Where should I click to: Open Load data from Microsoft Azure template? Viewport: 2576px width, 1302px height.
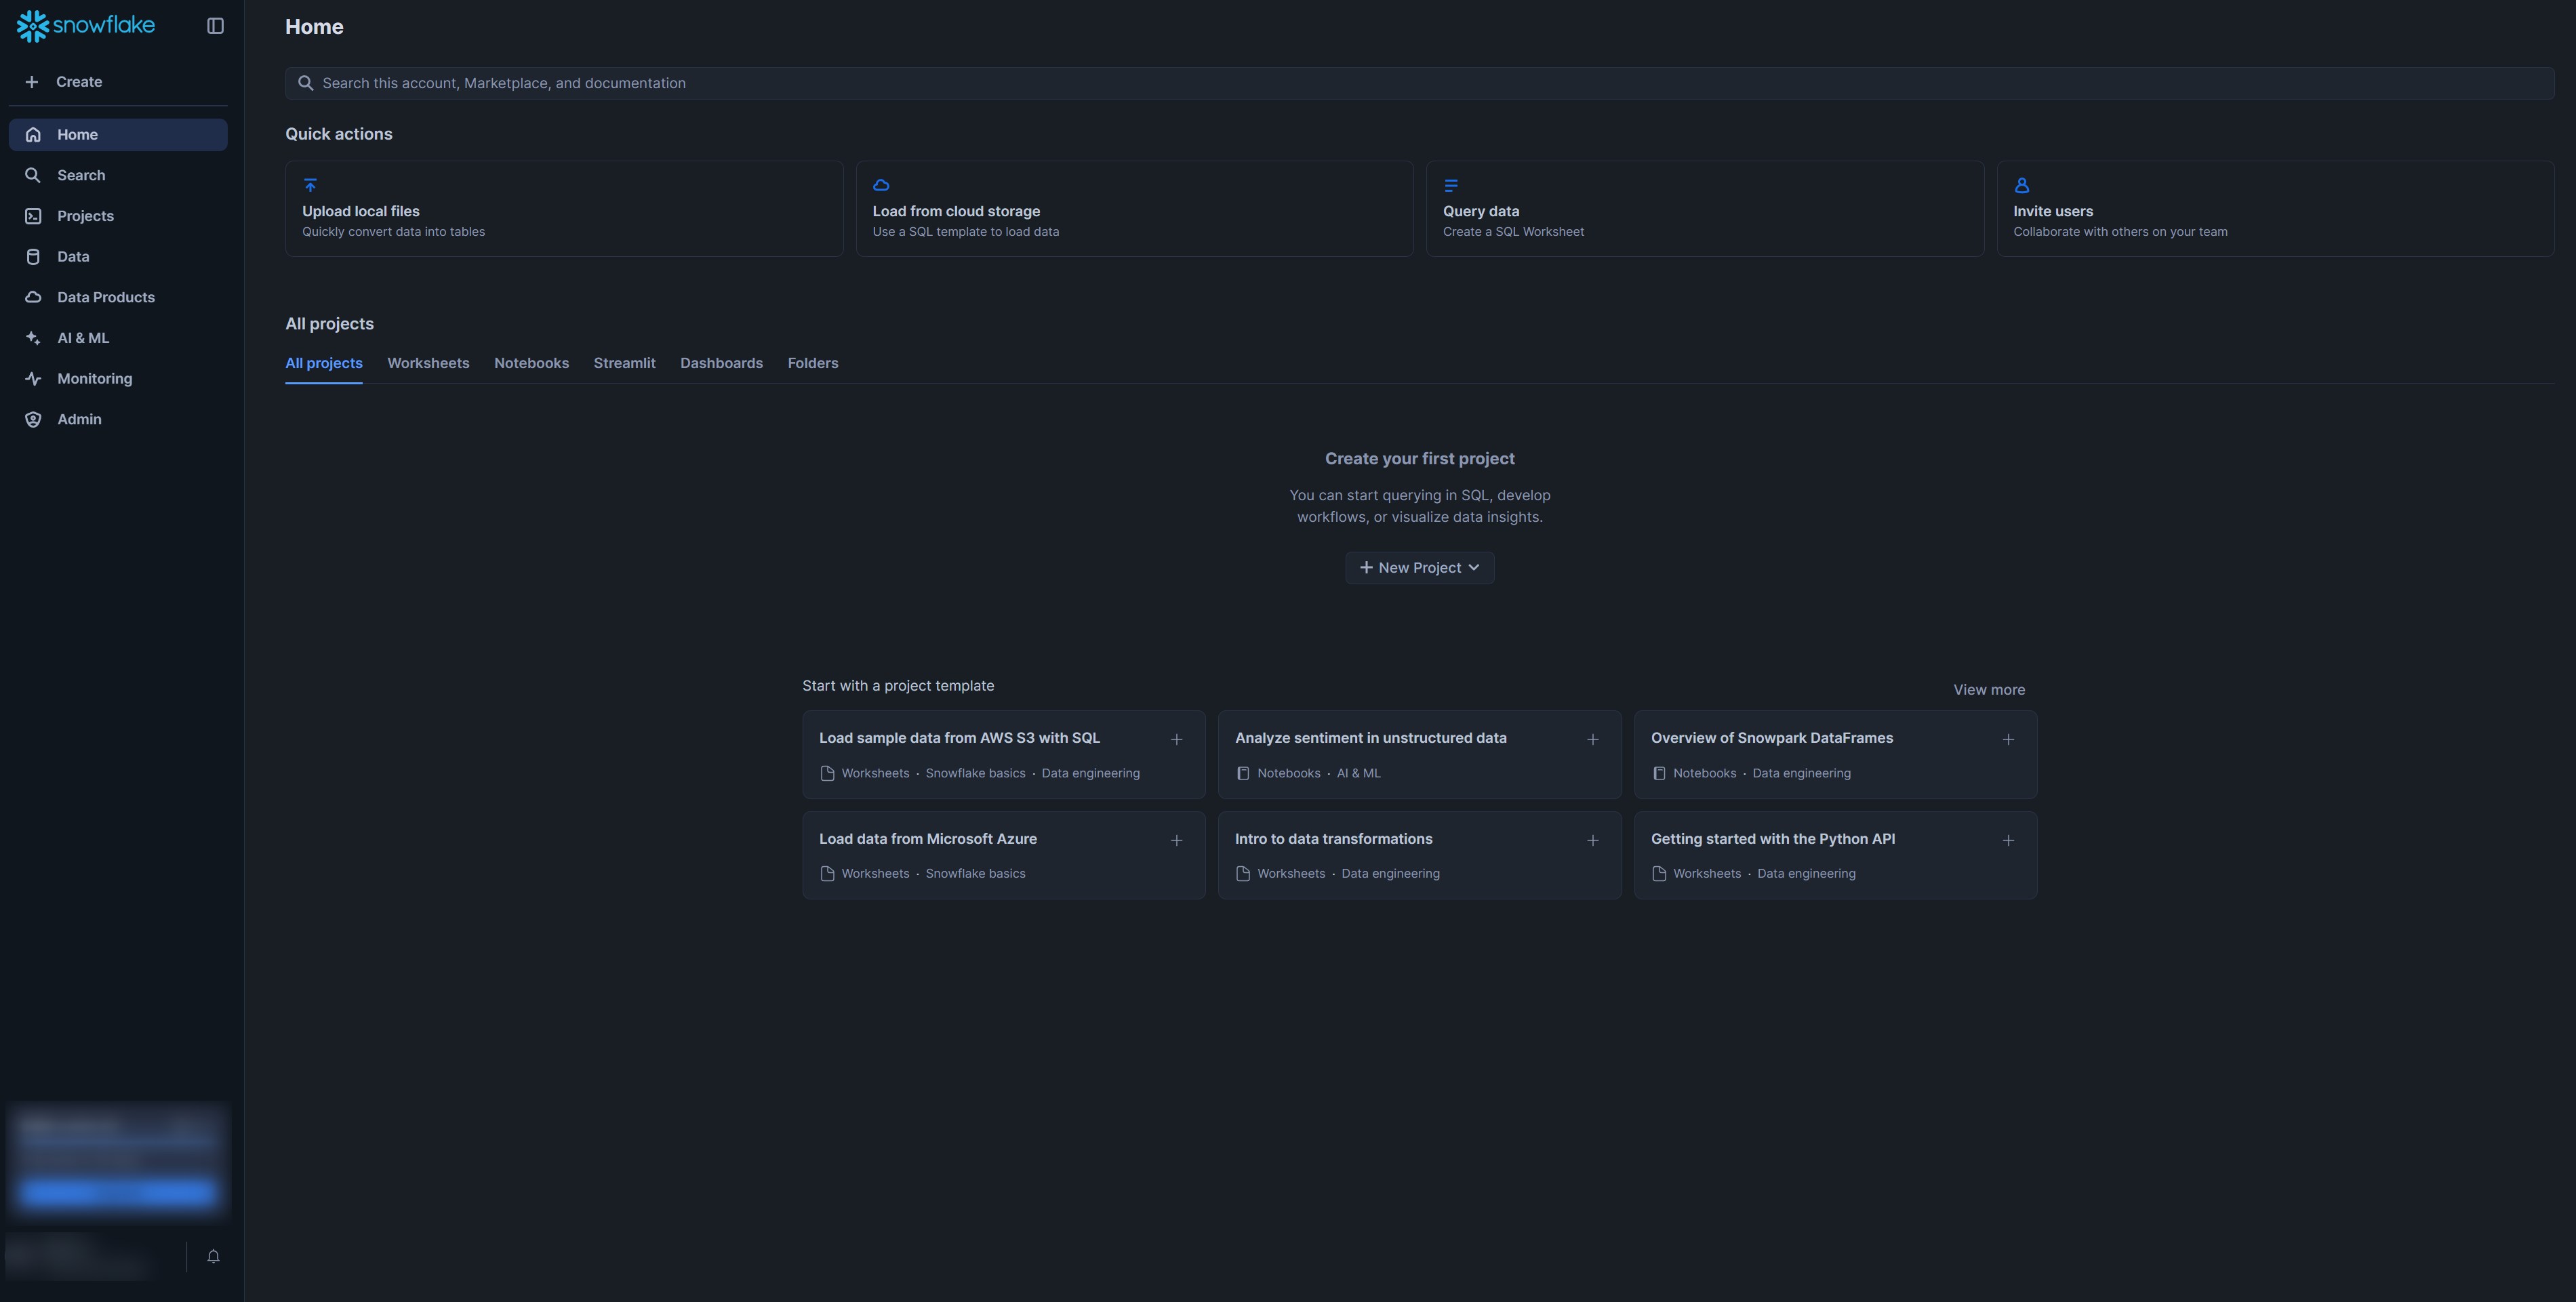click(1004, 855)
